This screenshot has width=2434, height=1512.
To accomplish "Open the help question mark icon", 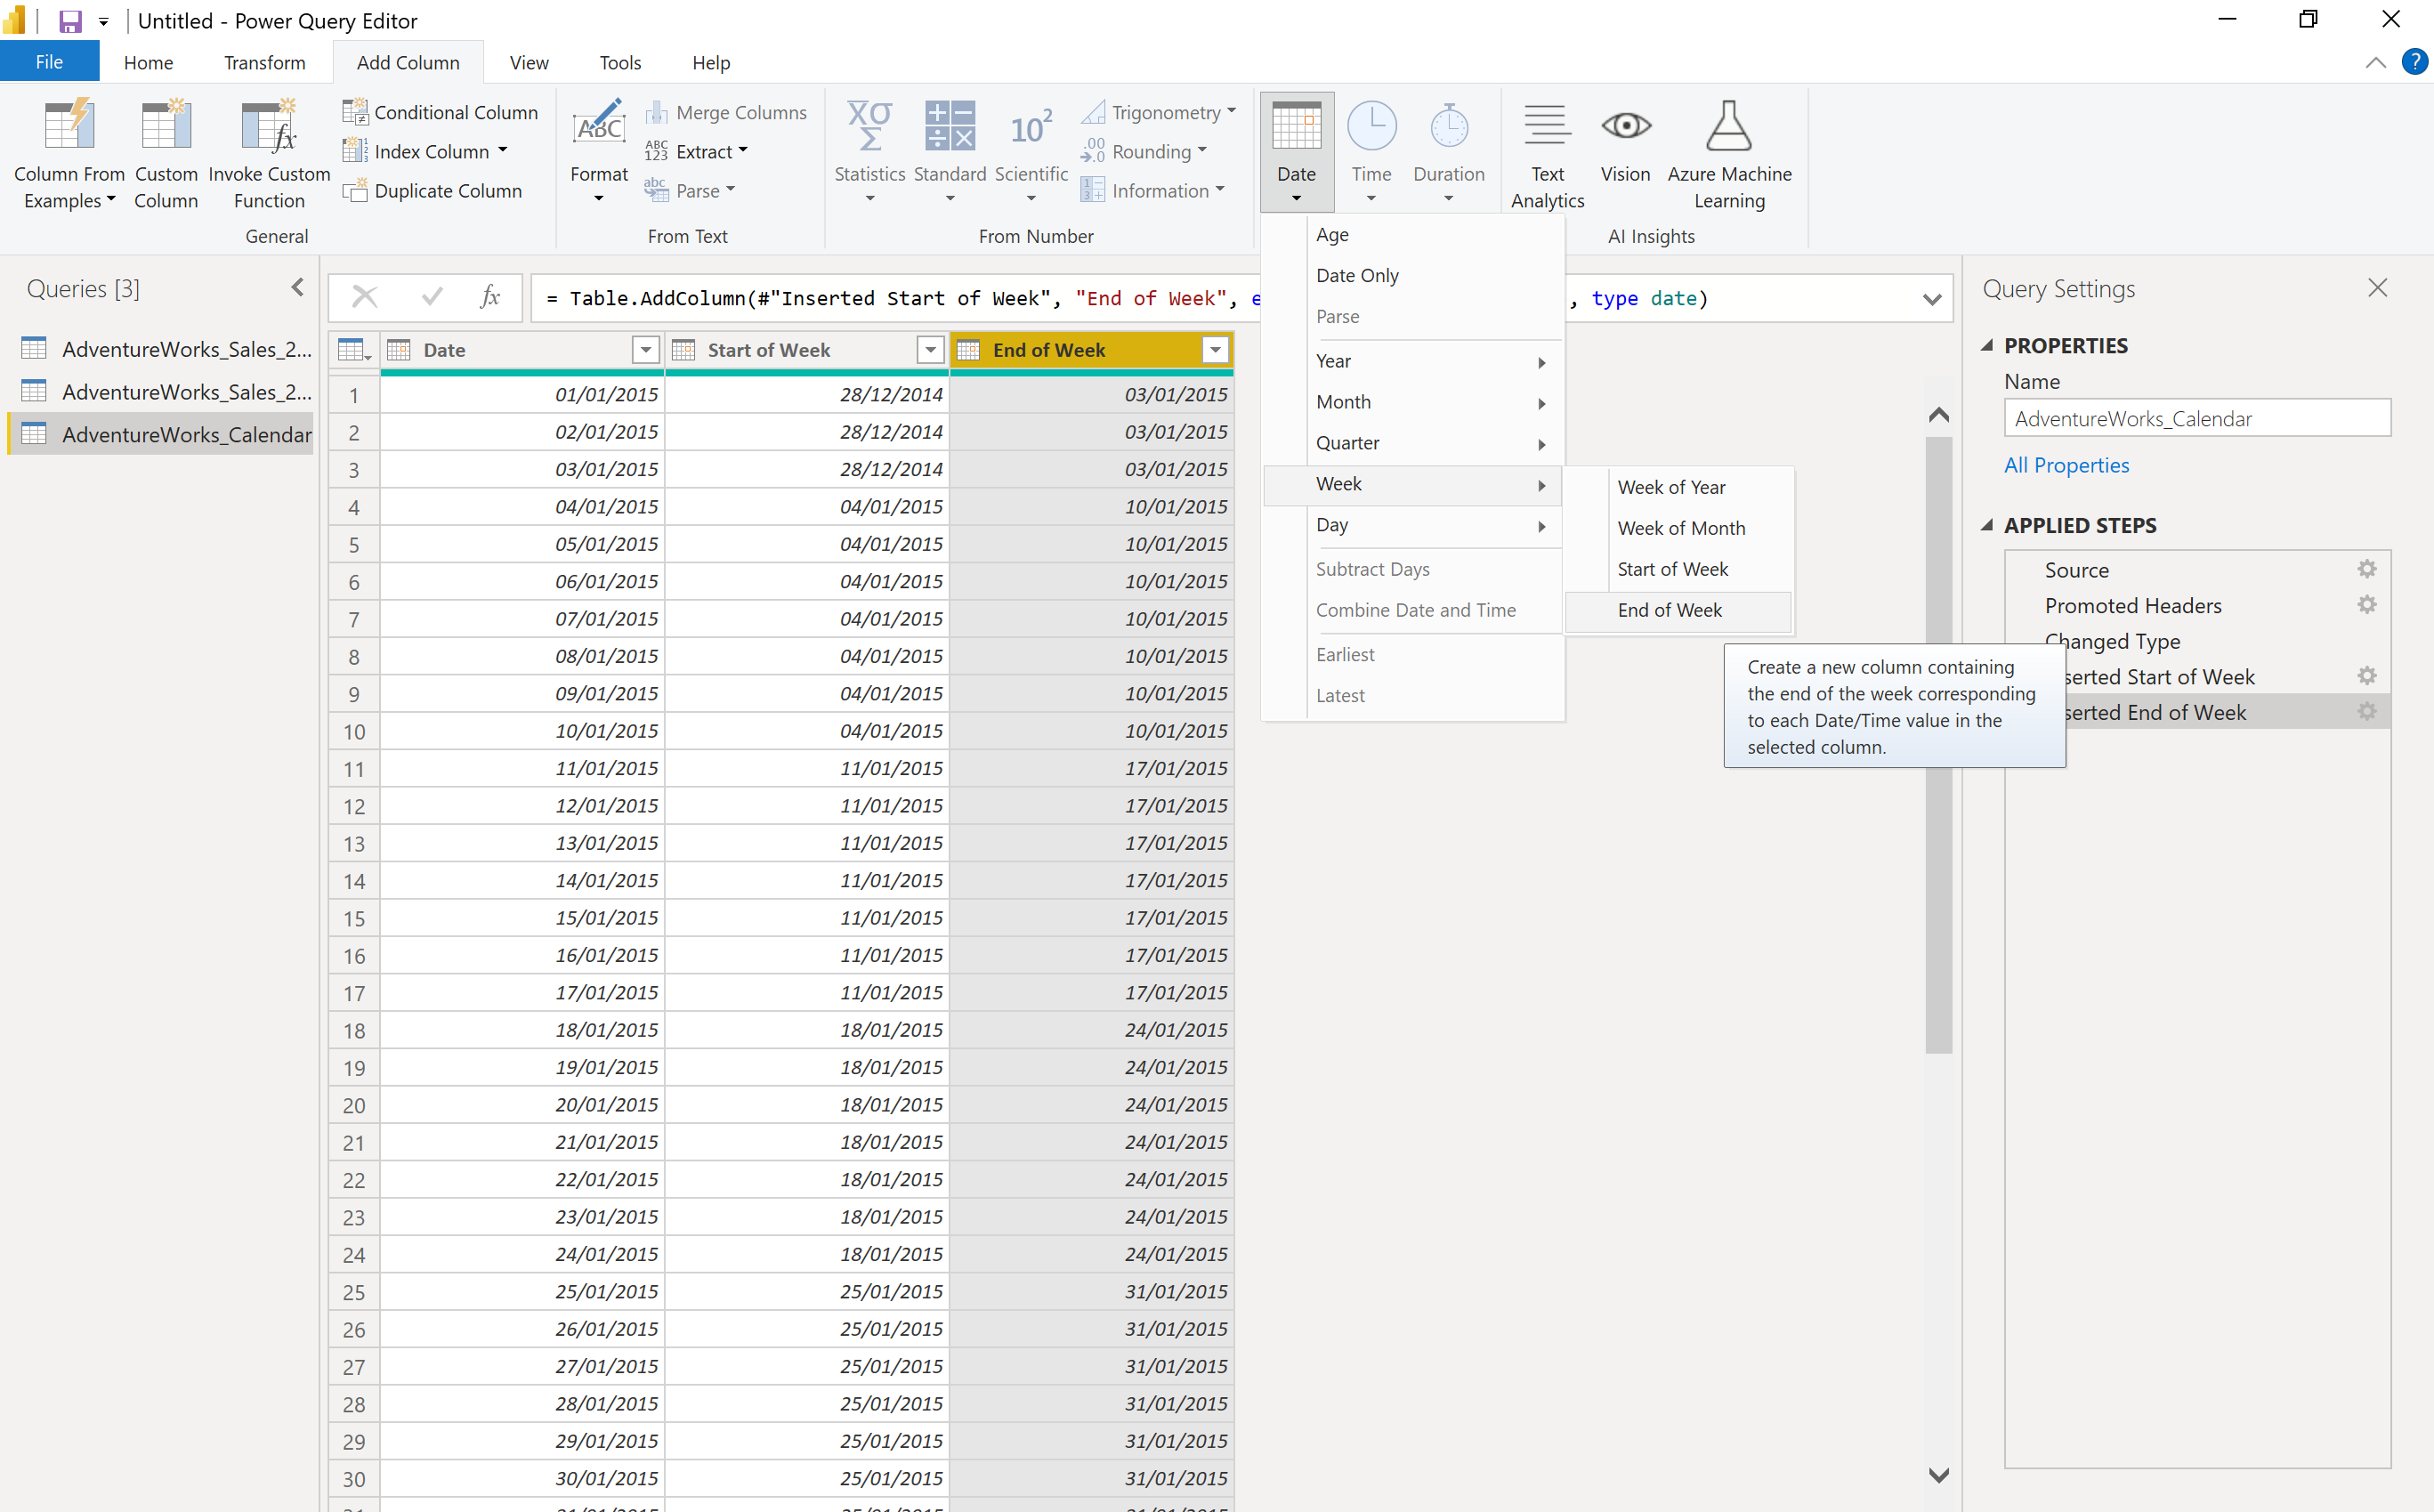I will click(2414, 62).
